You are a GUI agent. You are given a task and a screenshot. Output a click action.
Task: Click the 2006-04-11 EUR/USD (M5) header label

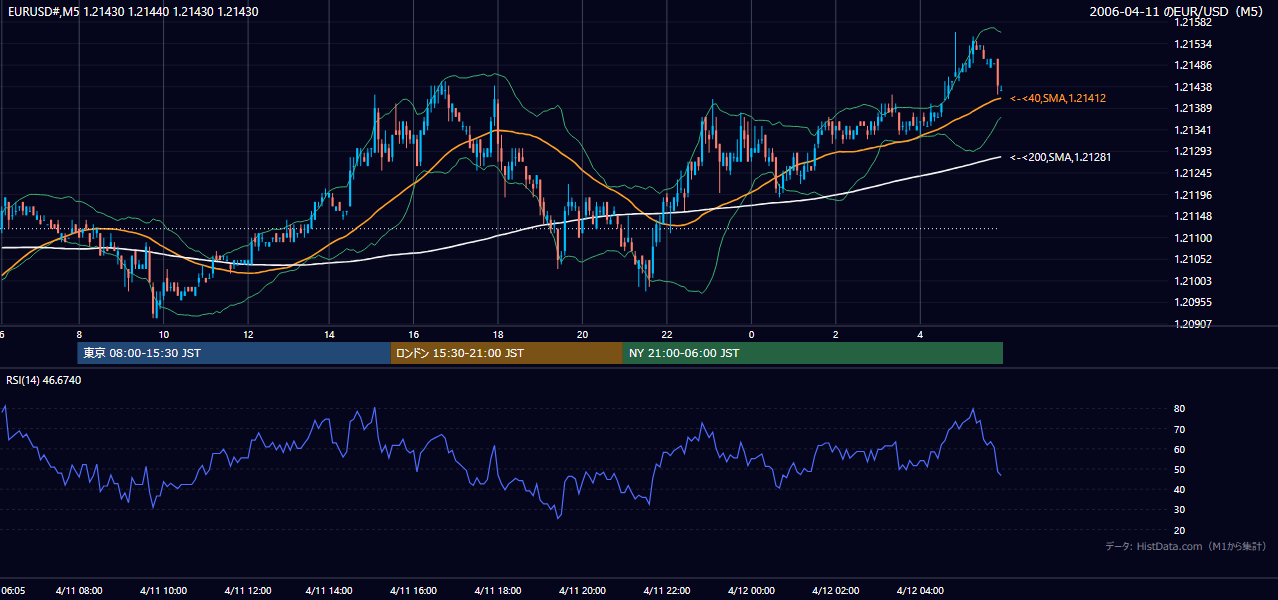coord(1176,12)
